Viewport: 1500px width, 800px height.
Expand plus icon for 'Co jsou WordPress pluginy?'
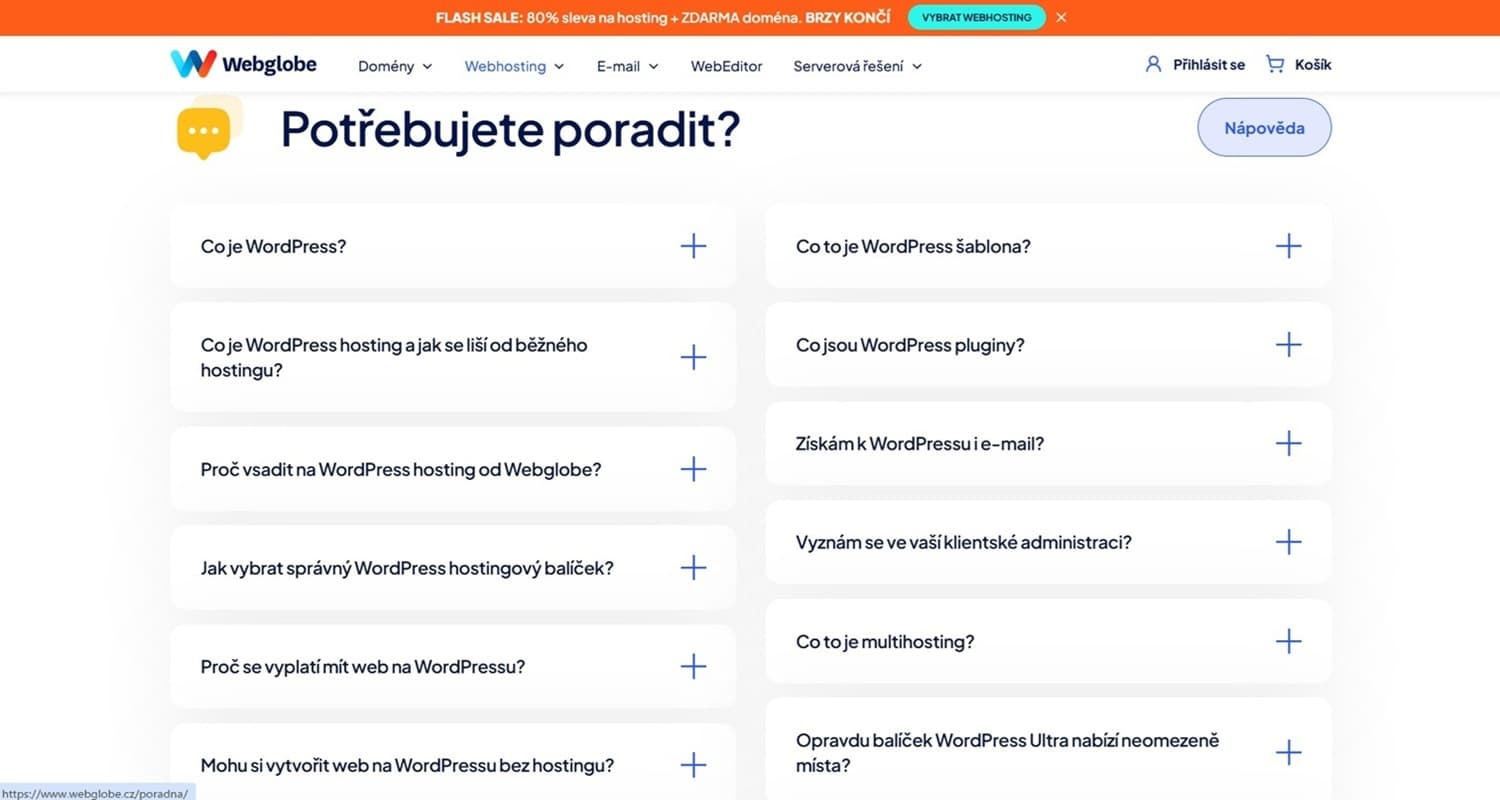(1289, 345)
